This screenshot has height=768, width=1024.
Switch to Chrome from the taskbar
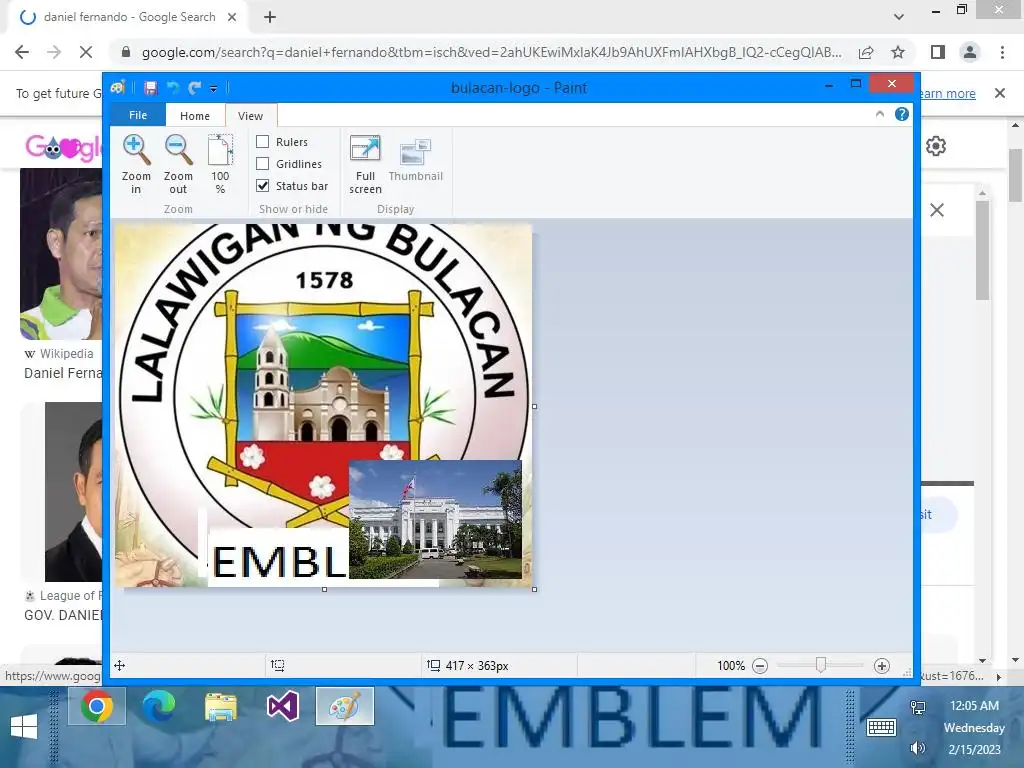coord(97,706)
